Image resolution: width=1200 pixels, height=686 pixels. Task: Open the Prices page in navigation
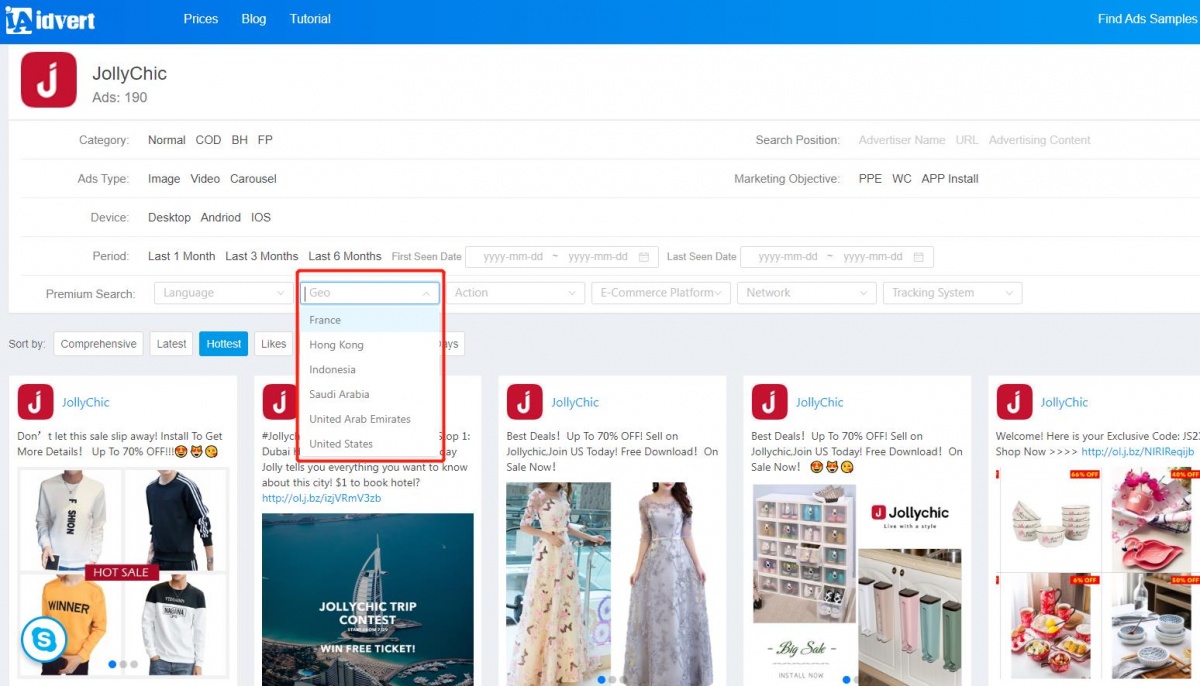200,19
